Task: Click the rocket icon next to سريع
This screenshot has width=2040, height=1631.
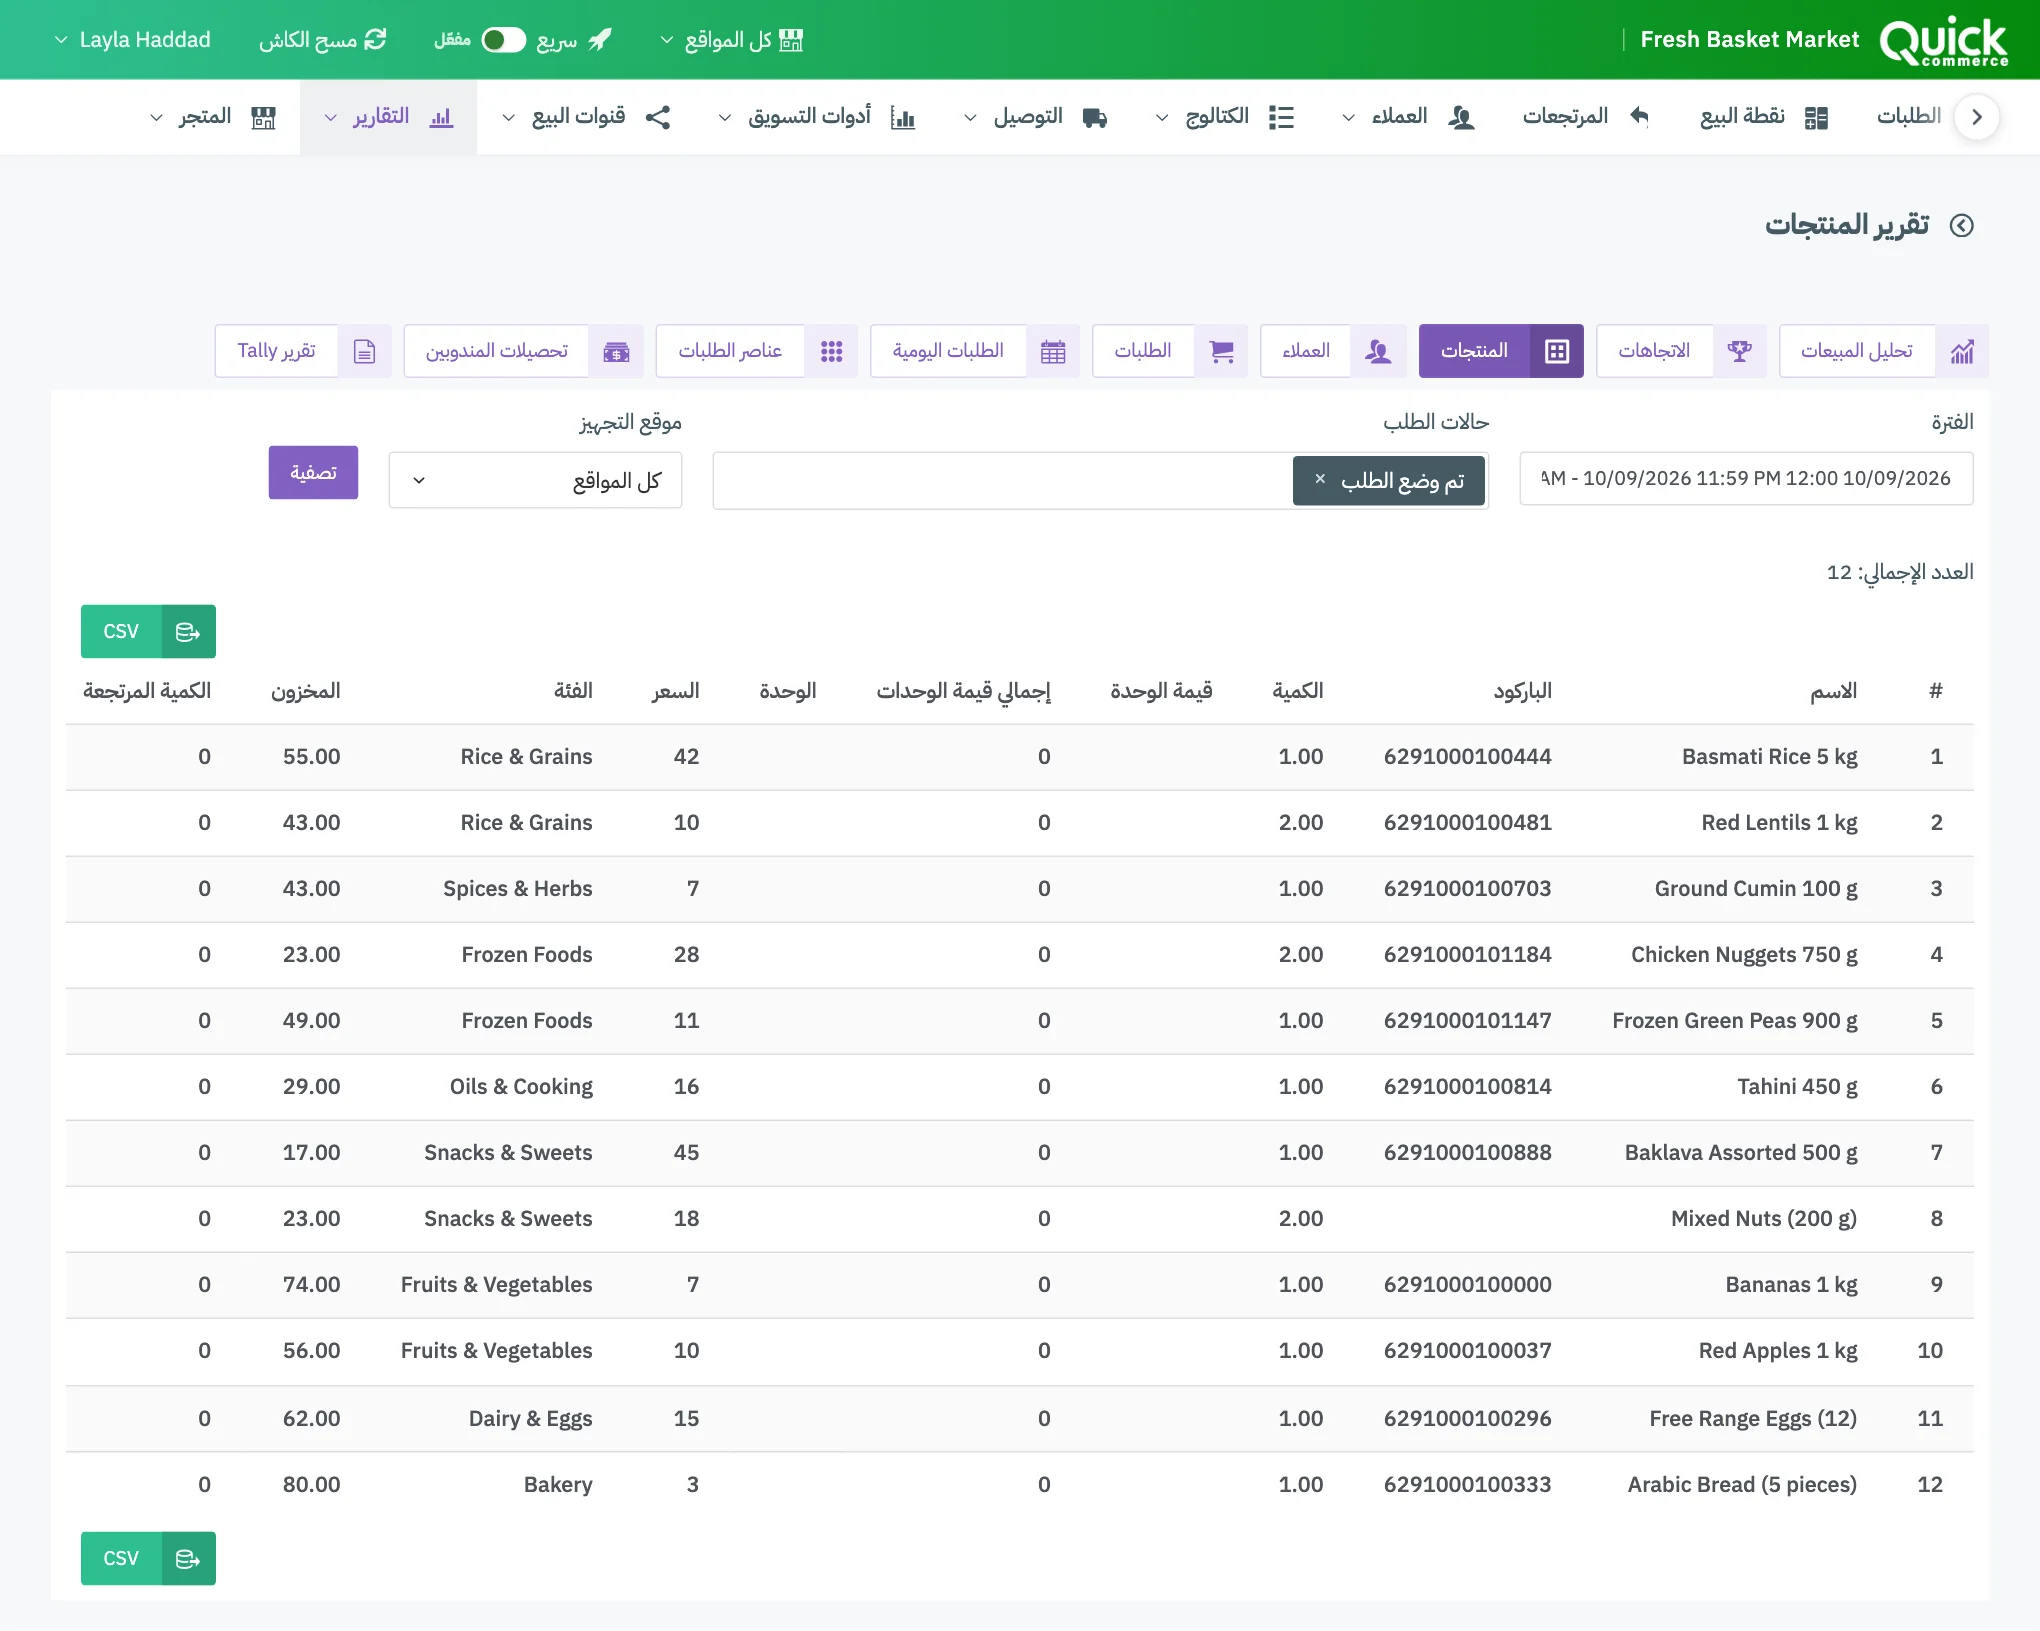Action: (600, 39)
